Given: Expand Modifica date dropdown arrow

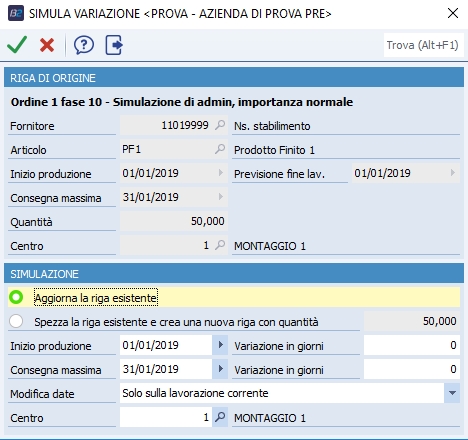Looking at the screenshot, I should point(452,393).
